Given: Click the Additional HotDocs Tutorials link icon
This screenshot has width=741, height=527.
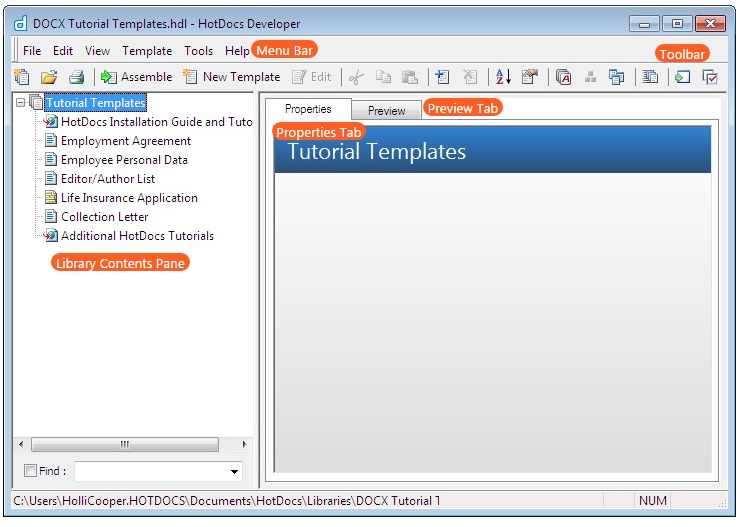Looking at the screenshot, I should pyautogui.click(x=51, y=235).
